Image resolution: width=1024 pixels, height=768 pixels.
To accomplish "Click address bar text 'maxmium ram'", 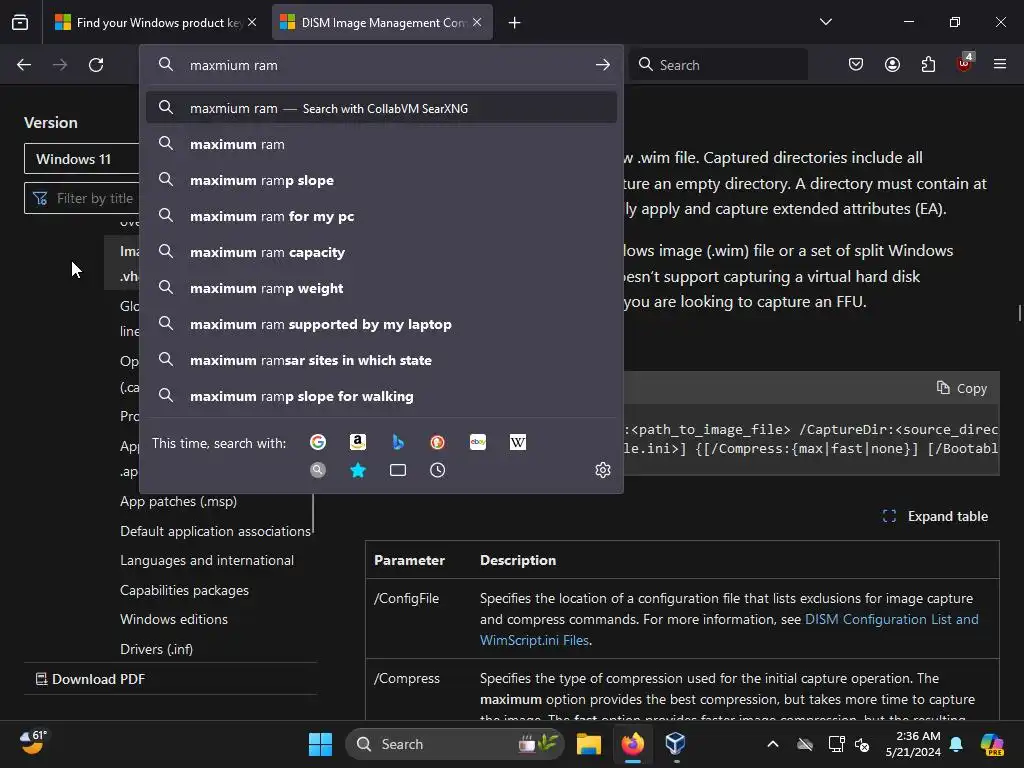I will 234,65.
